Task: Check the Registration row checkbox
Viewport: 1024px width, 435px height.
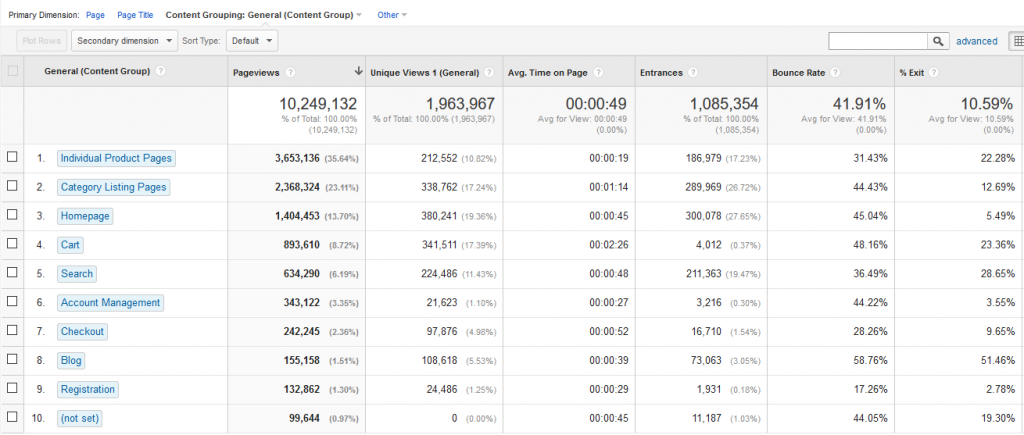Action: click(12, 388)
